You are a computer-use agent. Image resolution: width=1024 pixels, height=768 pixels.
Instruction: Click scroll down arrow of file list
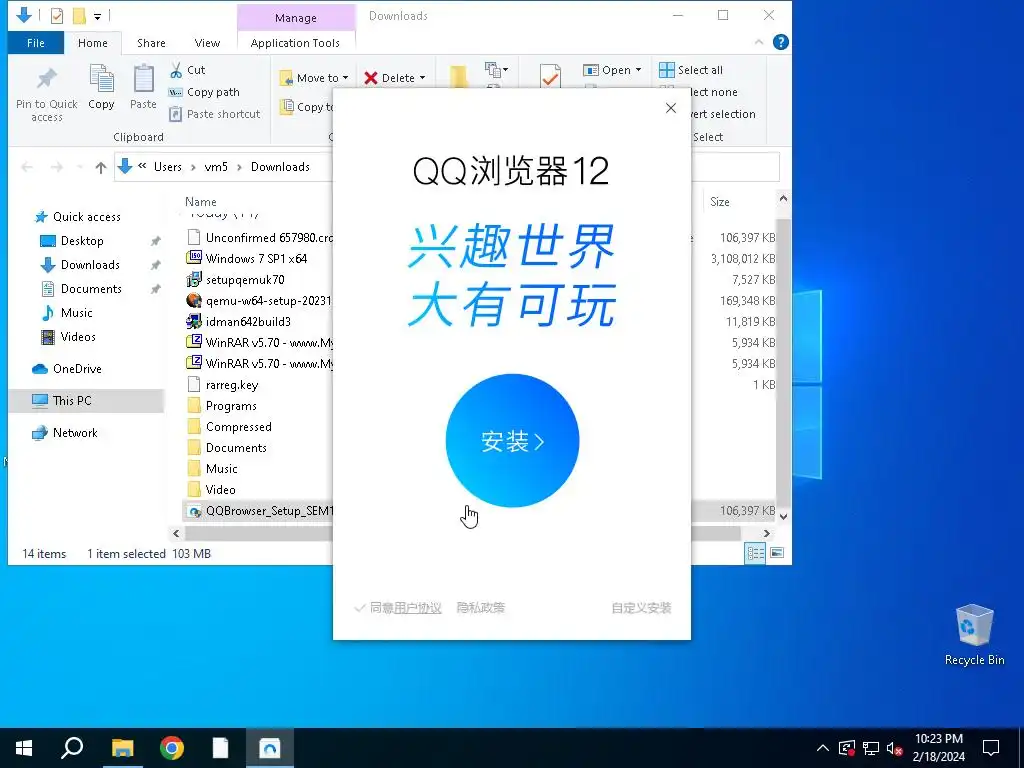[x=783, y=516]
